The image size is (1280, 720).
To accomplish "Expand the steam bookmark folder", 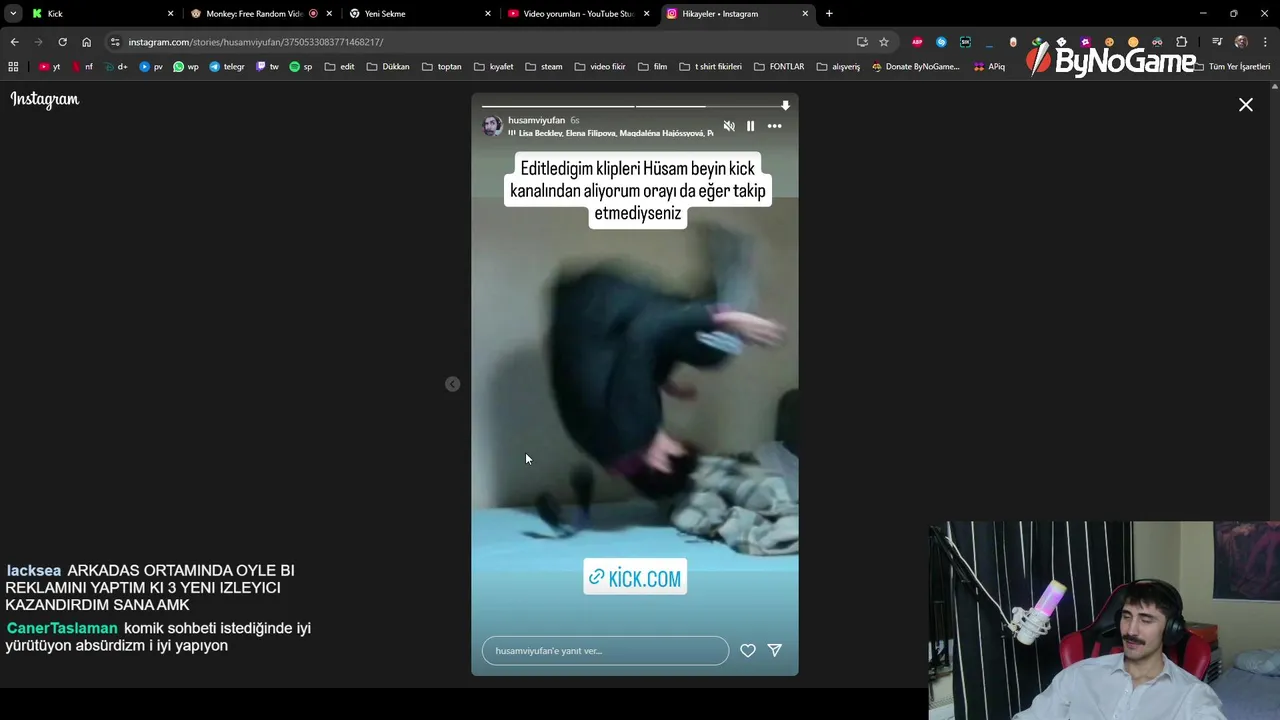I will pyautogui.click(x=544, y=67).
